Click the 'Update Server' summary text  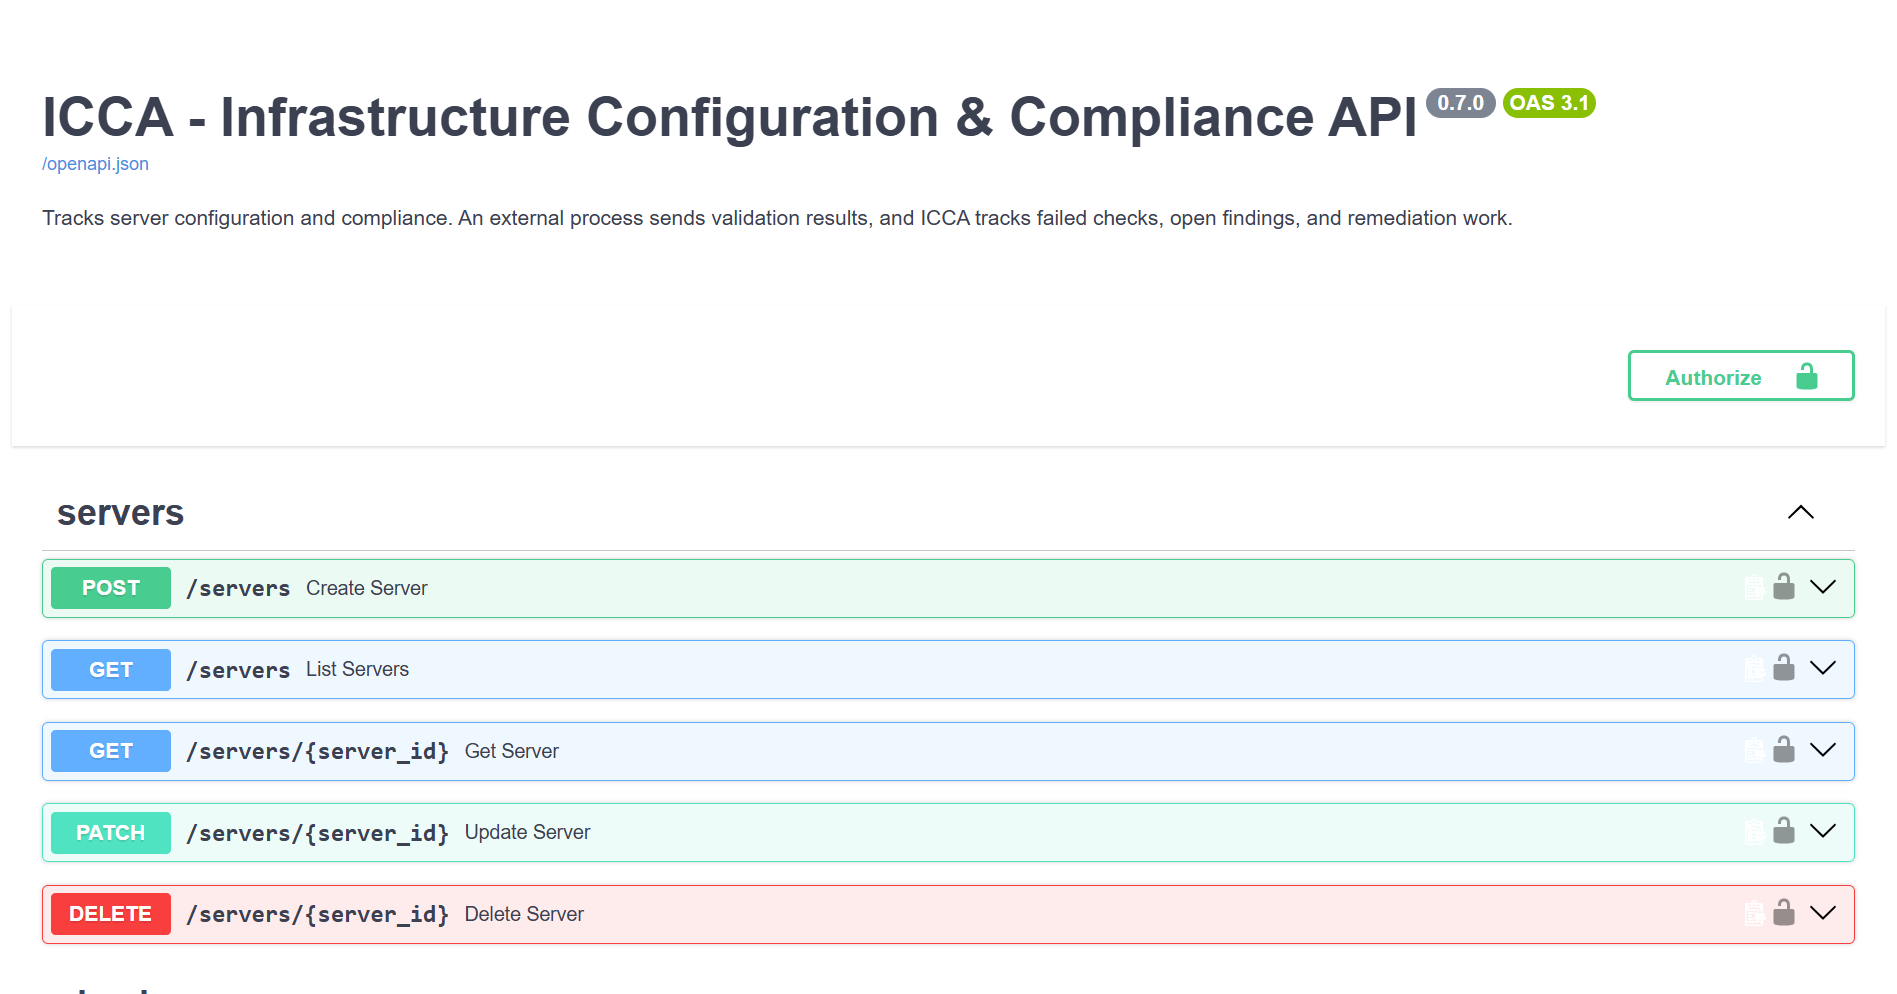point(528,832)
